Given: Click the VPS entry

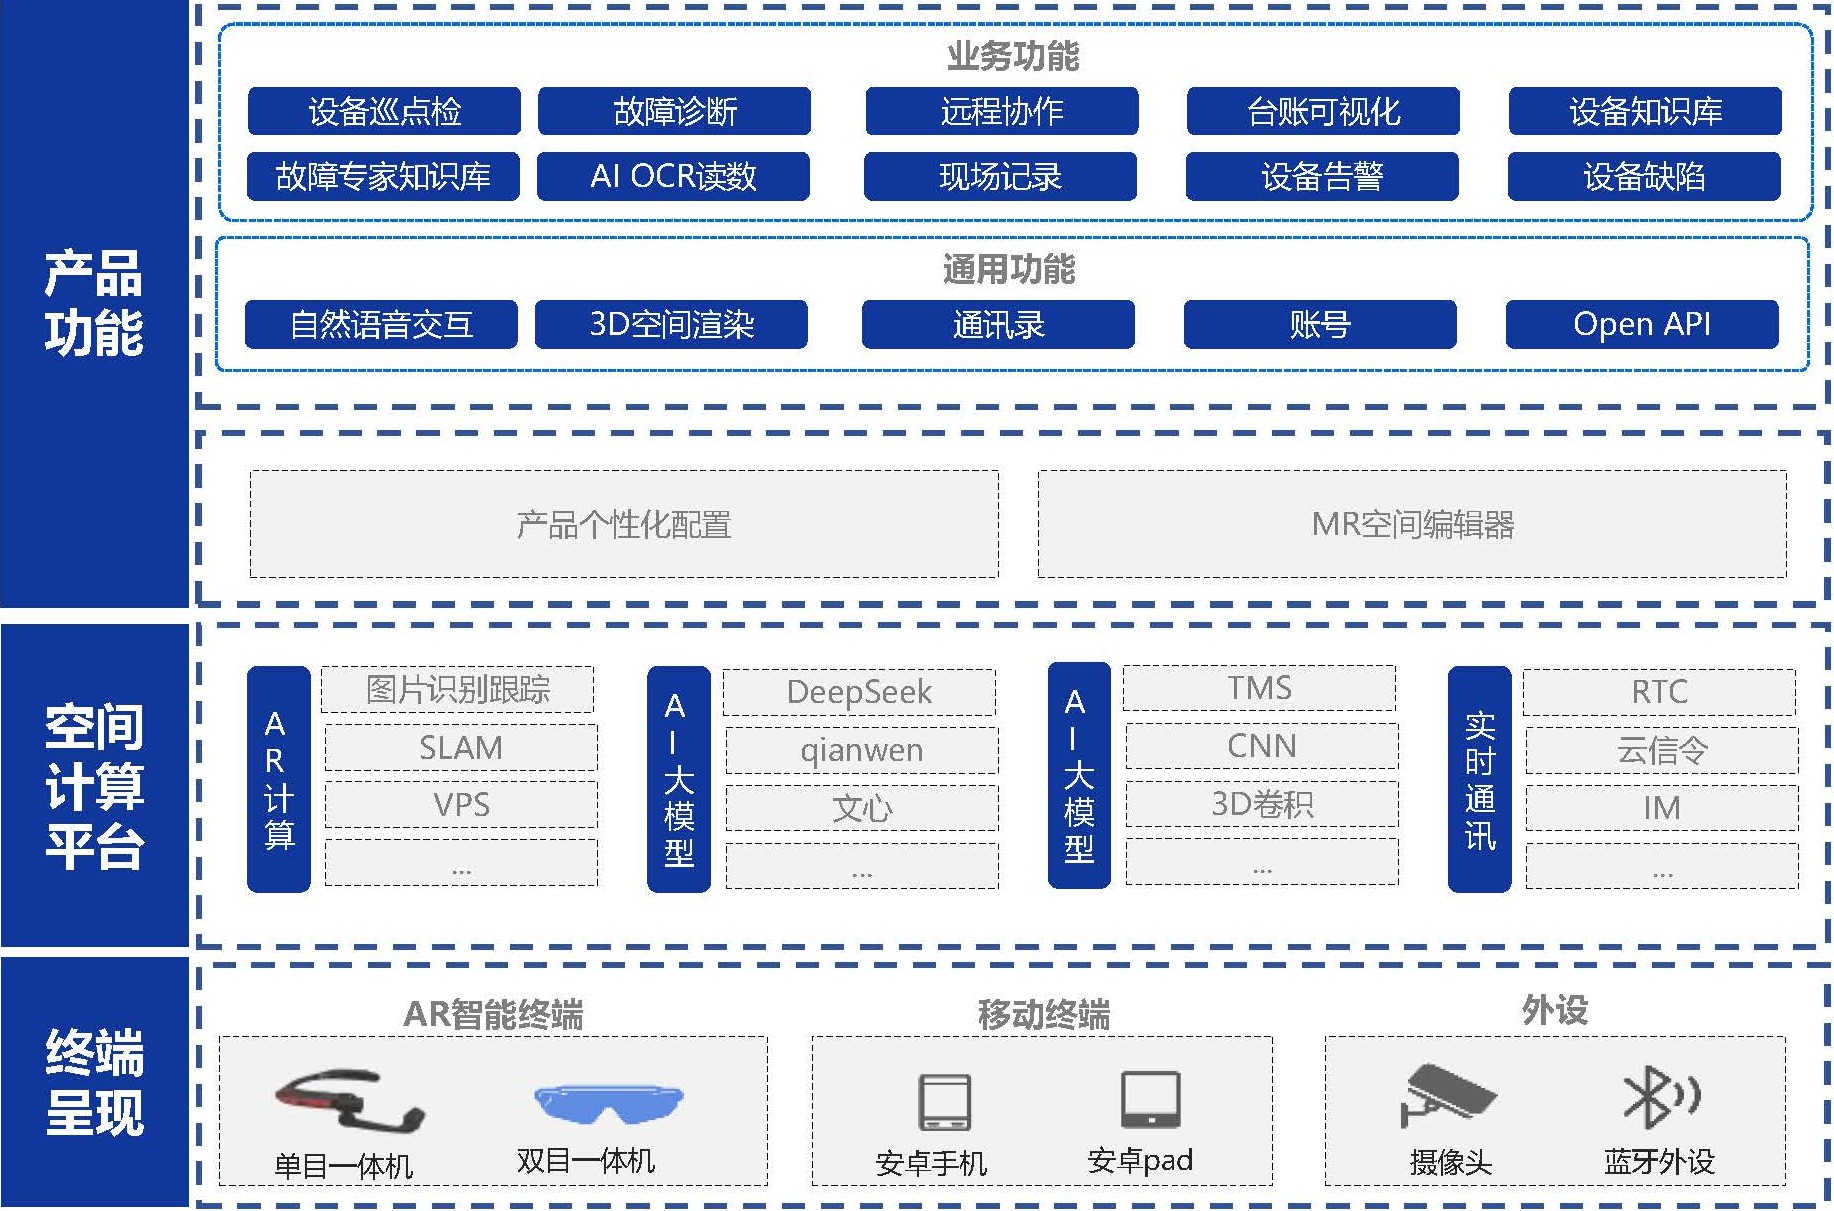Looking at the screenshot, I should (x=461, y=805).
